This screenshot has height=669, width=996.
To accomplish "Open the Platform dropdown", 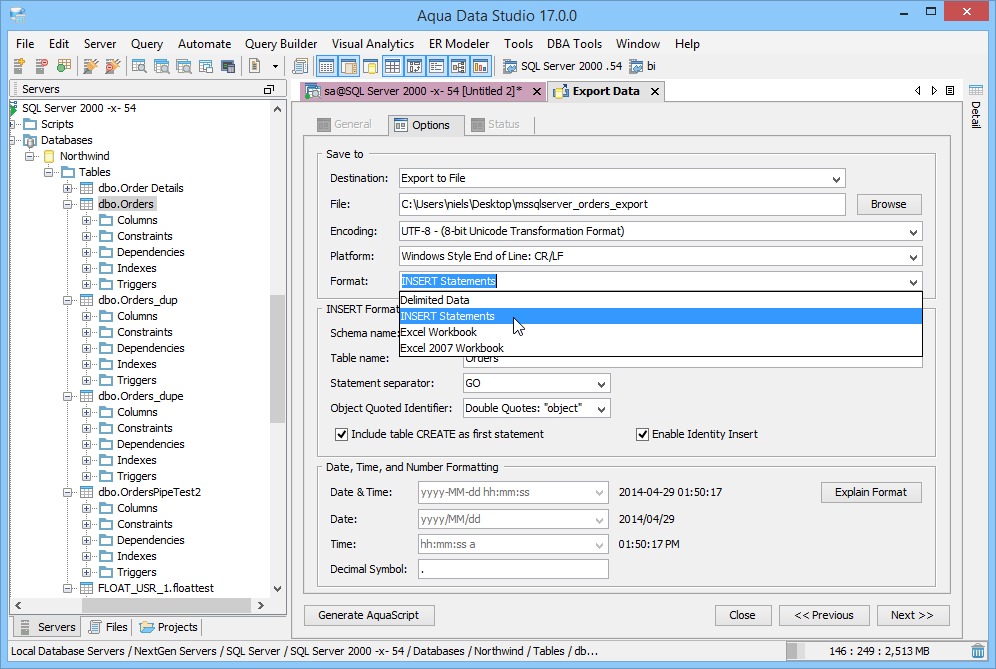I will [913, 257].
